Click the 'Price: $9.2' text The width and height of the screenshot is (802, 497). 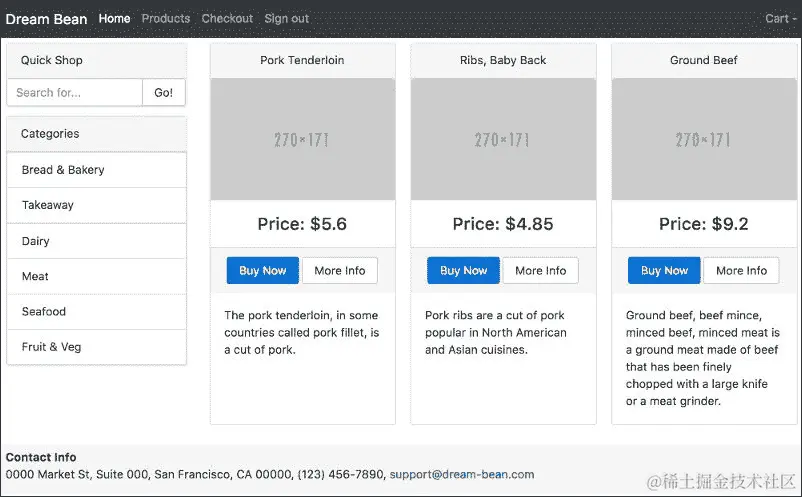click(704, 224)
